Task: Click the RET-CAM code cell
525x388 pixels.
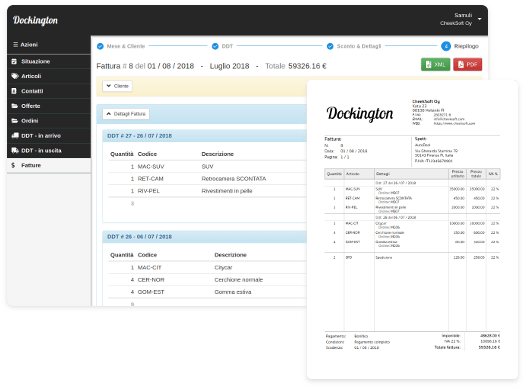Action: coord(150,179)
